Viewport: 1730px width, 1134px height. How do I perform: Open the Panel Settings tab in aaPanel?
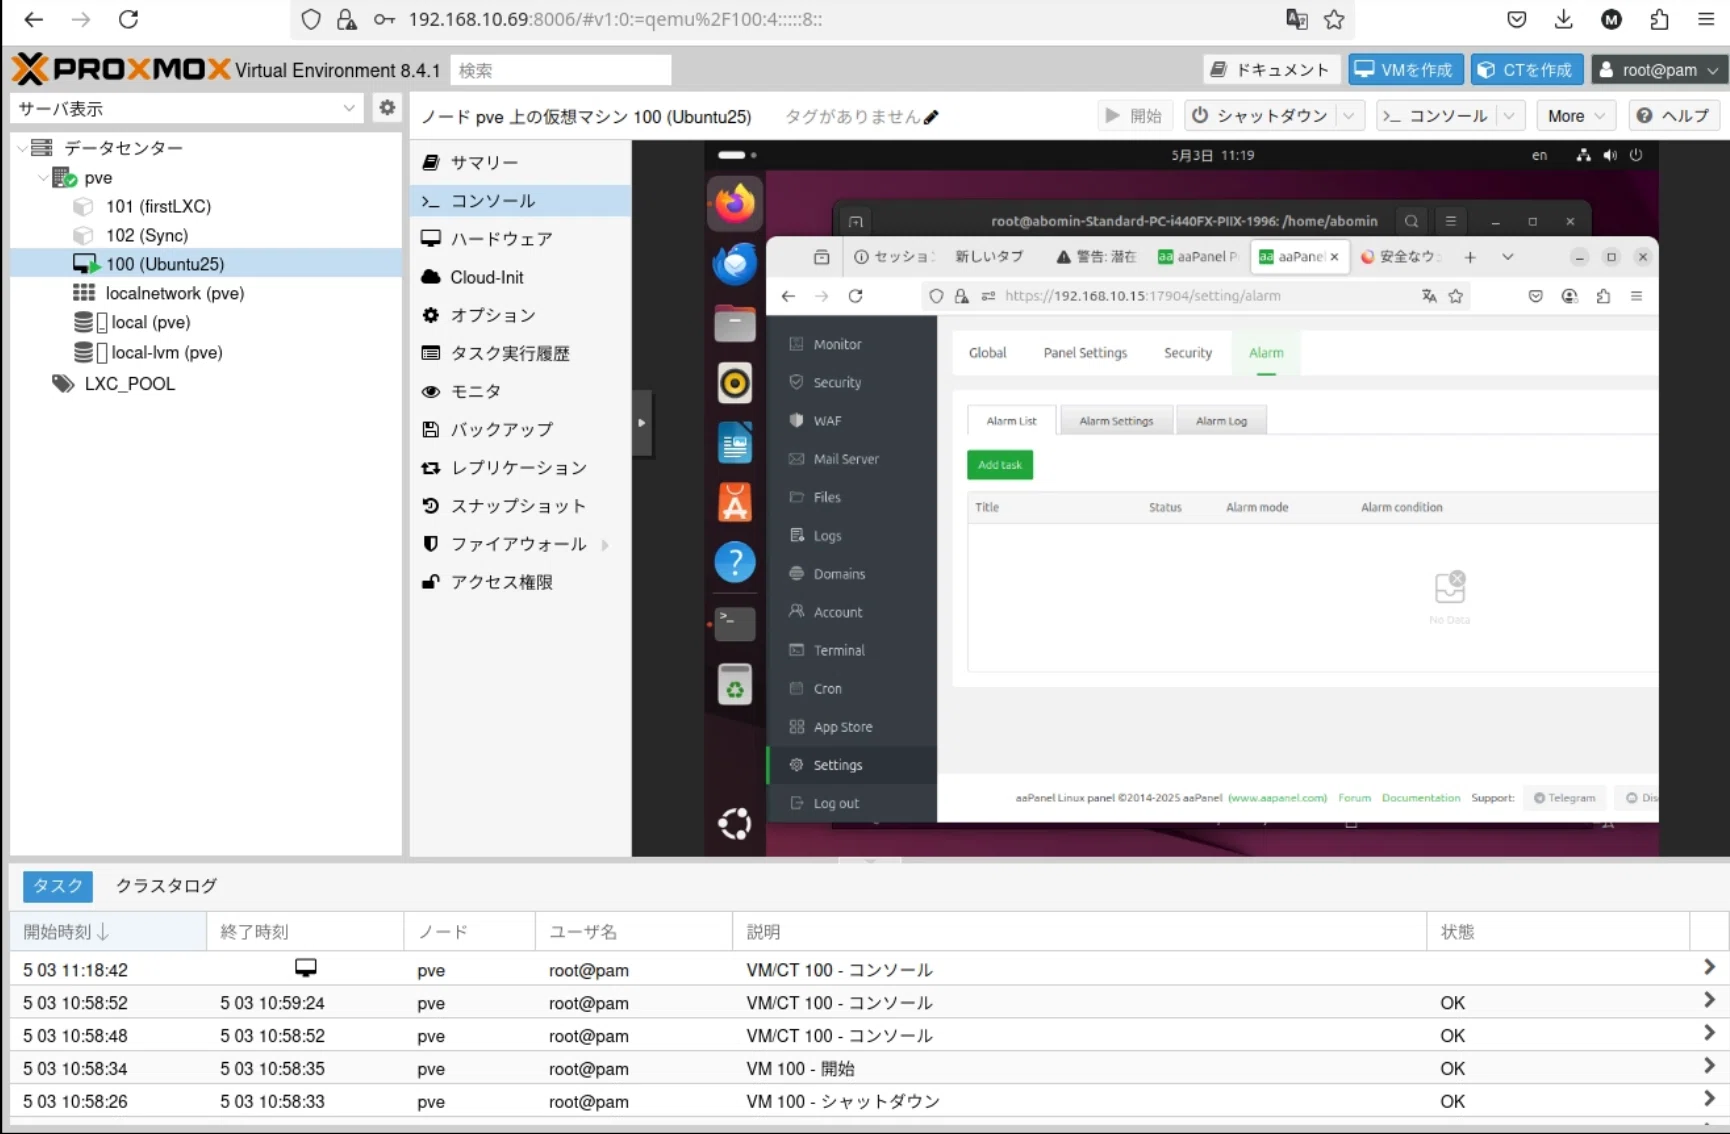point(1085,353)
